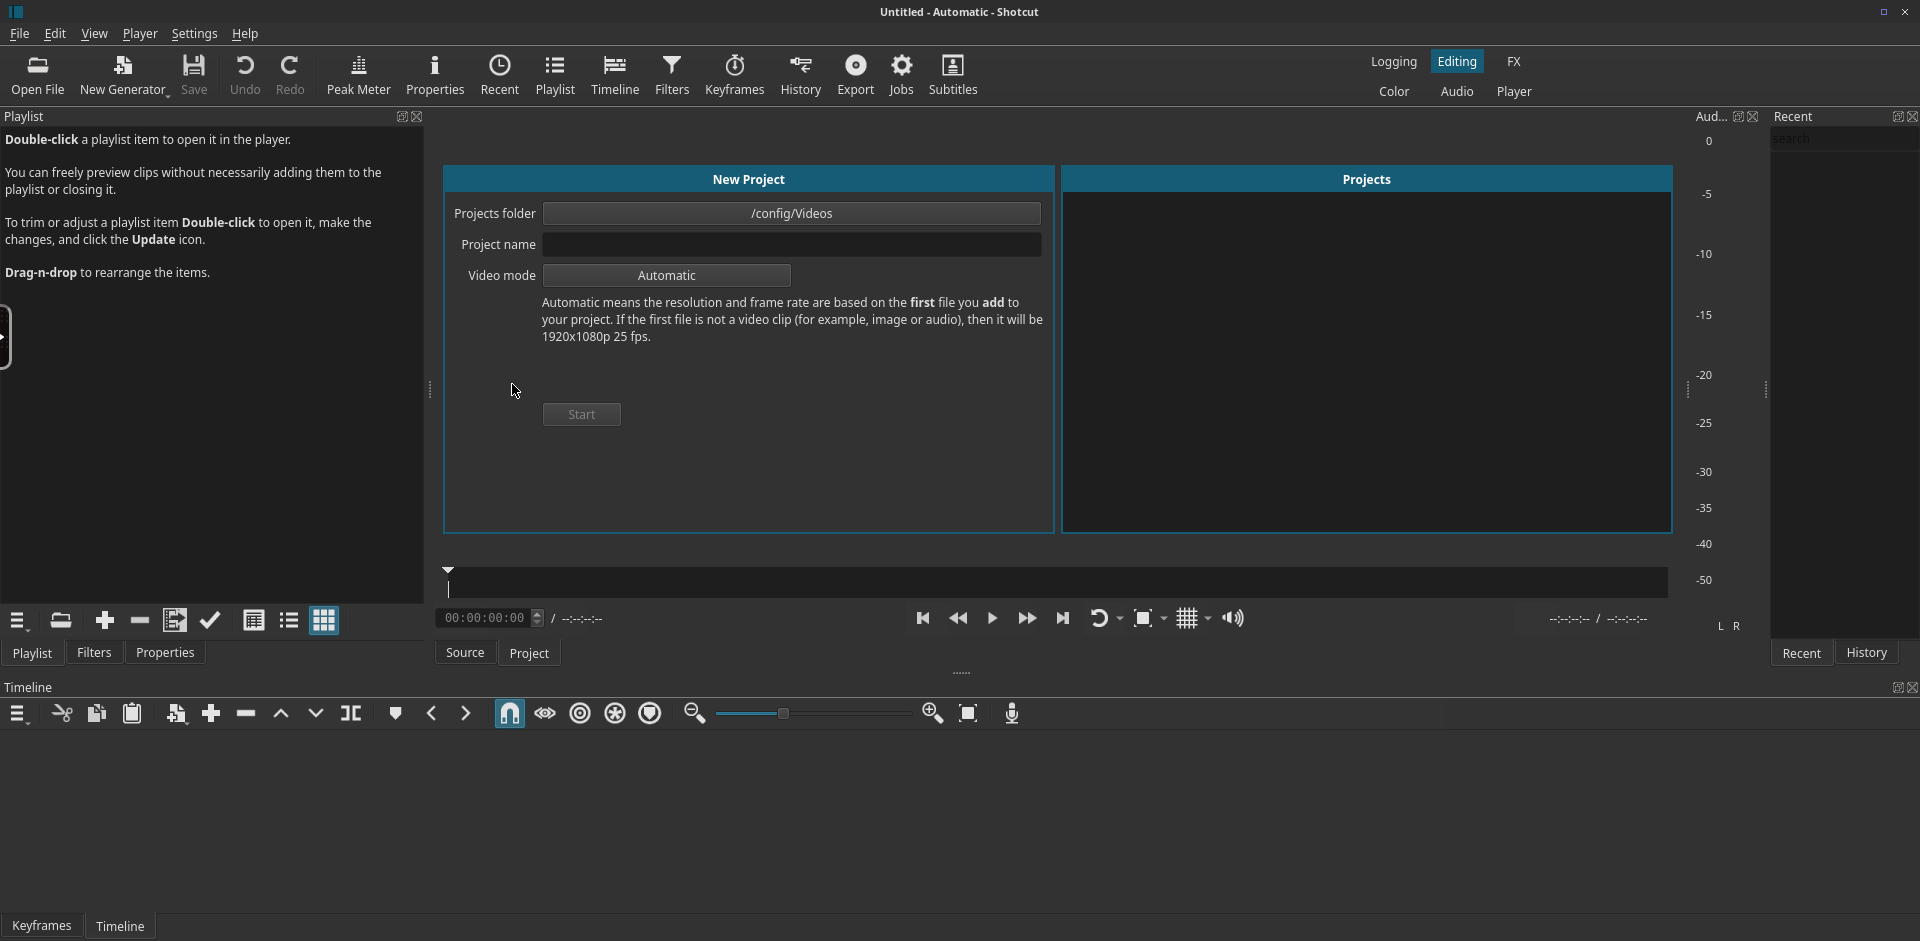This screenshot has height=941, width=1920.
Task: Toggle ripple markers
Action: 650,714
